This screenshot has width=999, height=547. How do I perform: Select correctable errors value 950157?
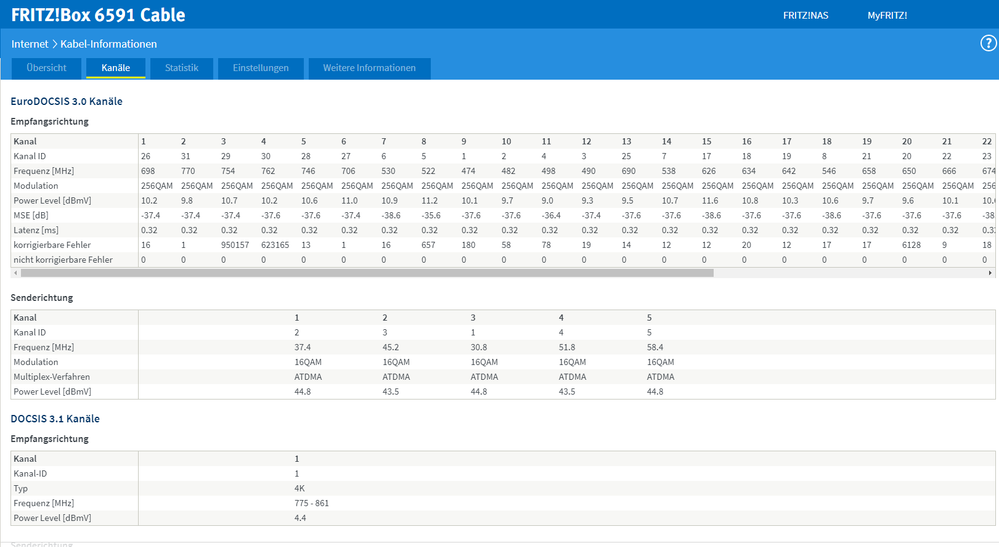pyautogui.click(x=235, y=245)
